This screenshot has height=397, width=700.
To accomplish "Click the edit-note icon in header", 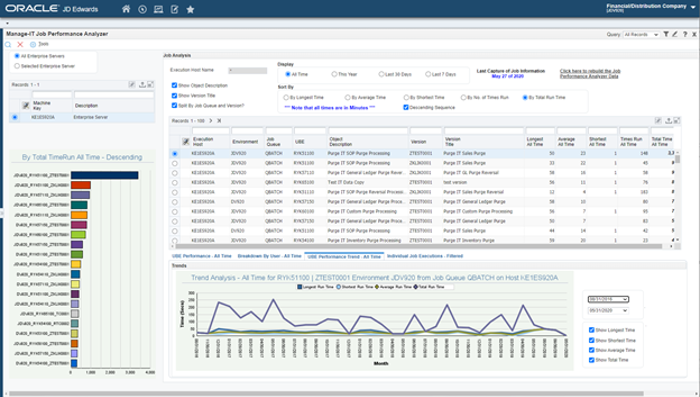I will 175,9.
